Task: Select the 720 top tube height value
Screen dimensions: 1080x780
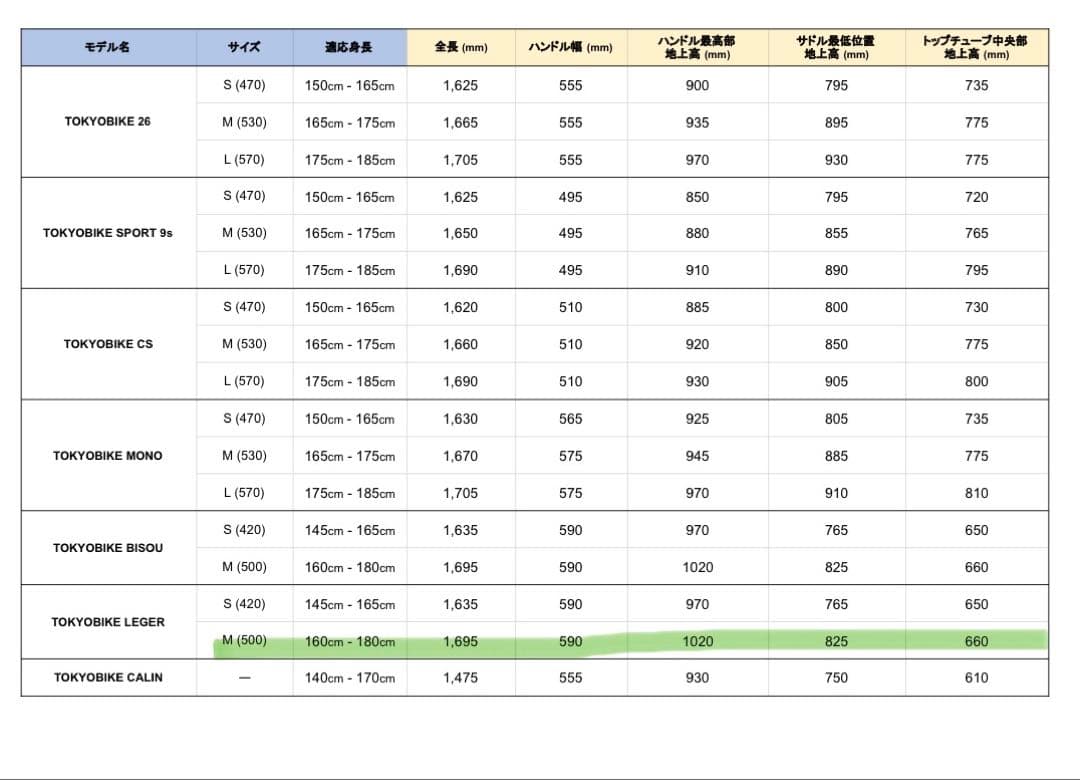Action: pos(977,197)
